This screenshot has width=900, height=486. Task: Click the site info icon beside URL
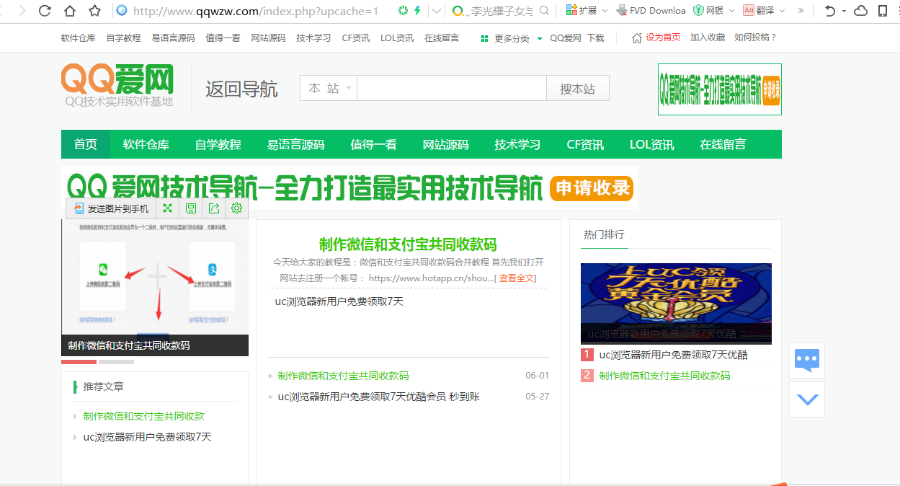(x=122, y=10)
